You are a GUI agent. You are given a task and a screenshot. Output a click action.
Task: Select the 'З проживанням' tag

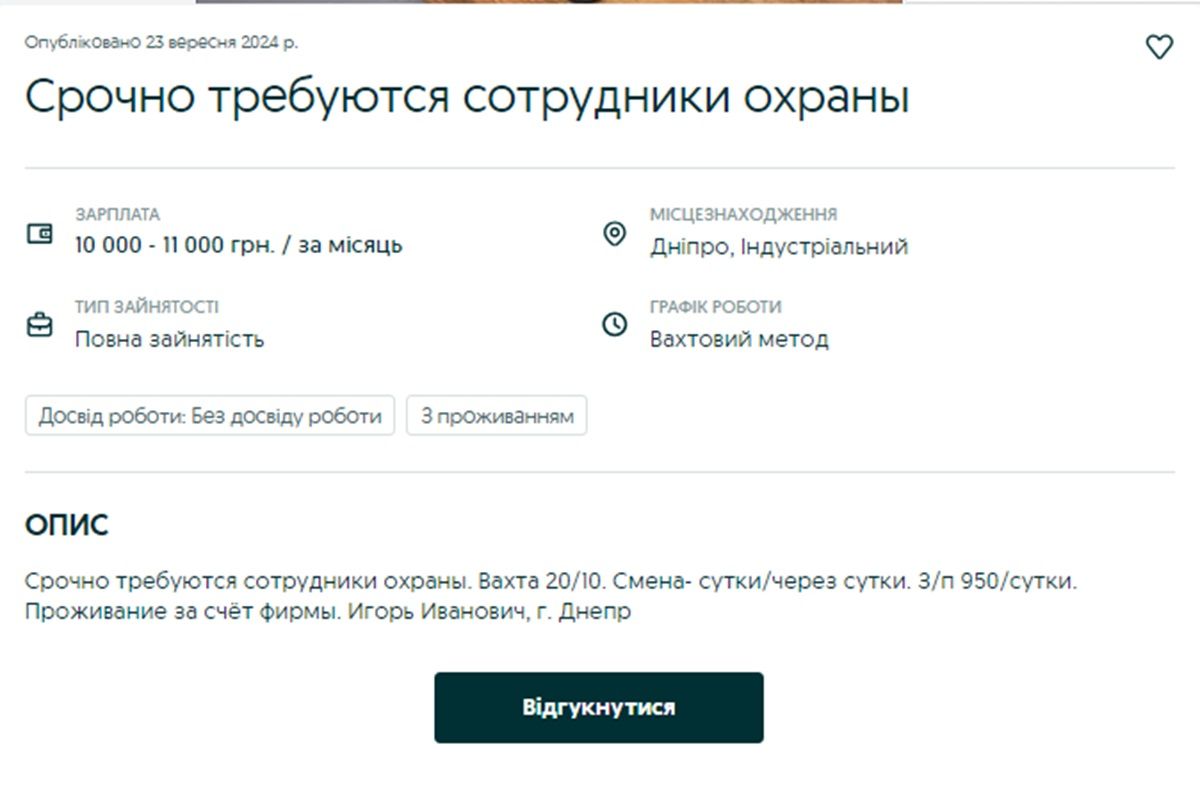point(496,416)
